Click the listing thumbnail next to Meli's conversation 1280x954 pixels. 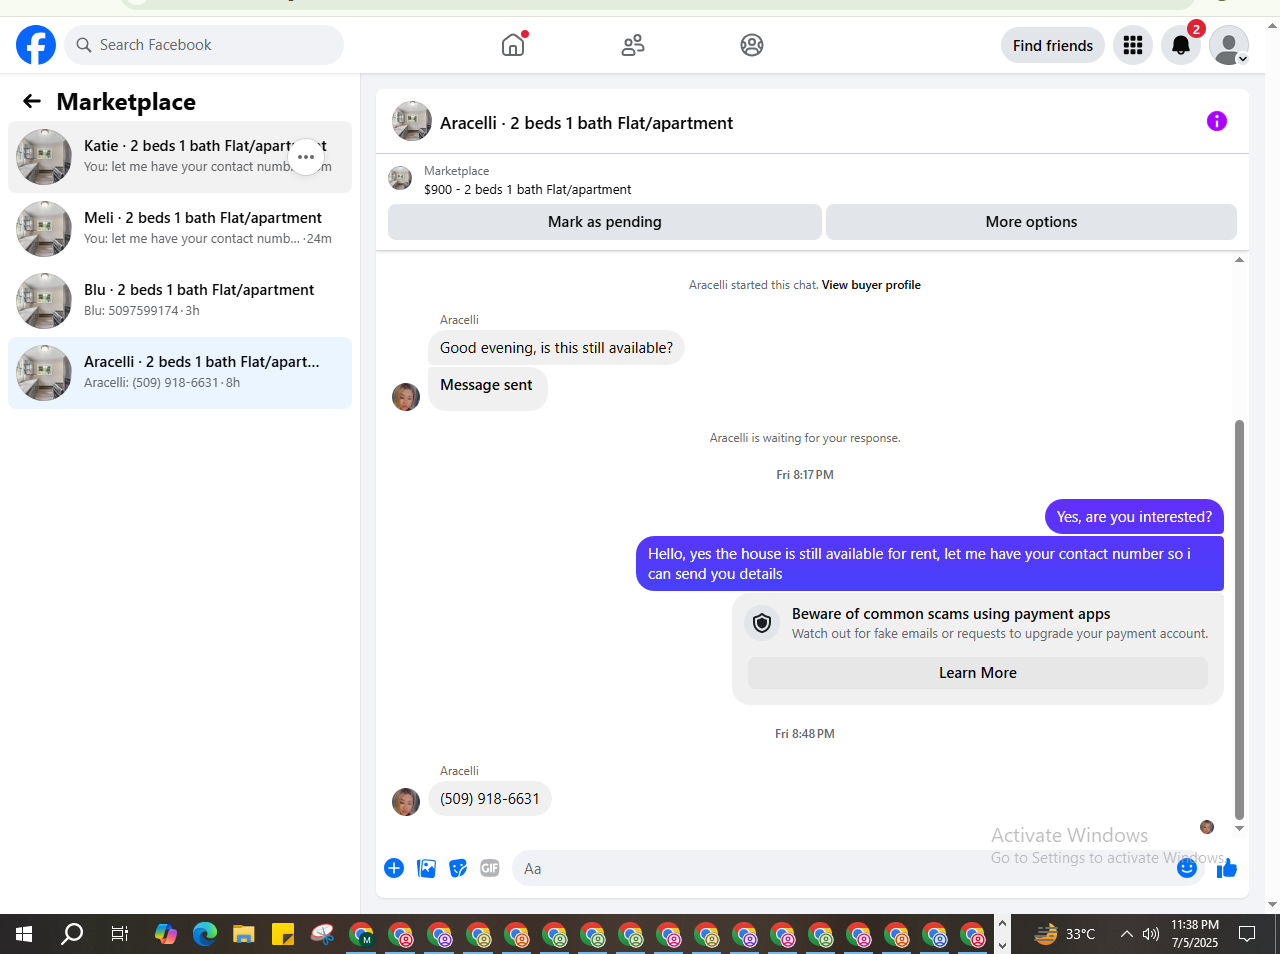[44, 229]
